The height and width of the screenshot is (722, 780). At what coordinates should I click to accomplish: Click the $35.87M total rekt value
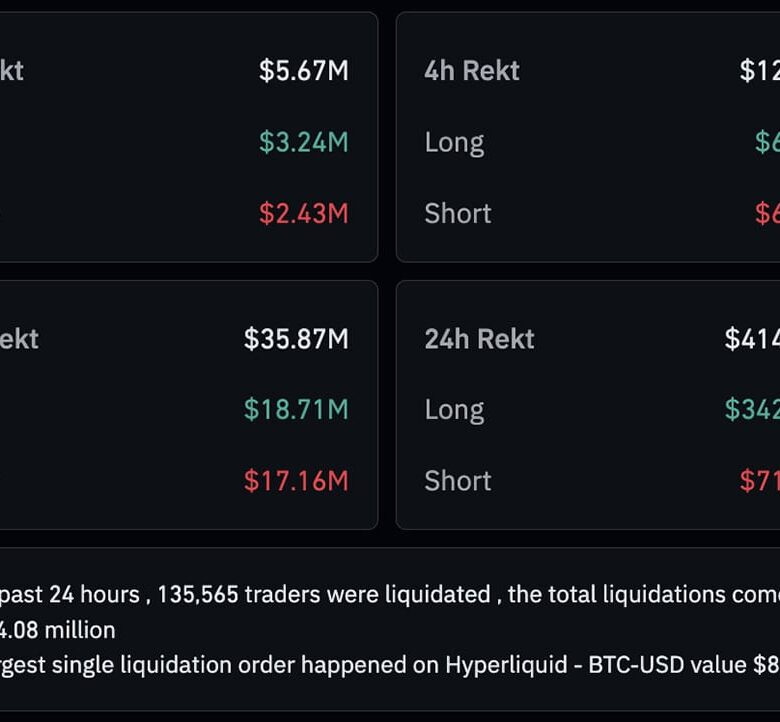pyautogui.click(x=296, y=339)
